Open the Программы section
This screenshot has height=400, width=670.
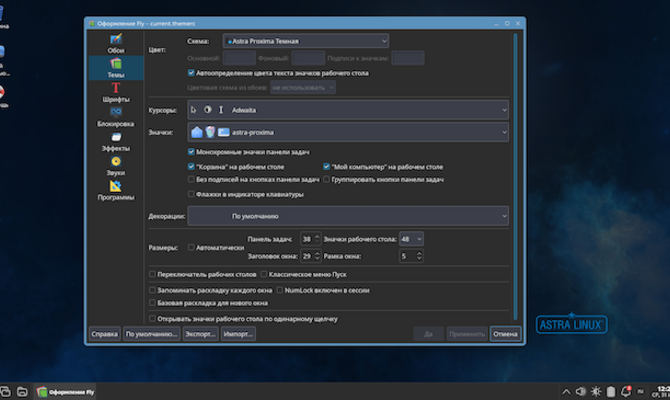[x=116, y=190]
